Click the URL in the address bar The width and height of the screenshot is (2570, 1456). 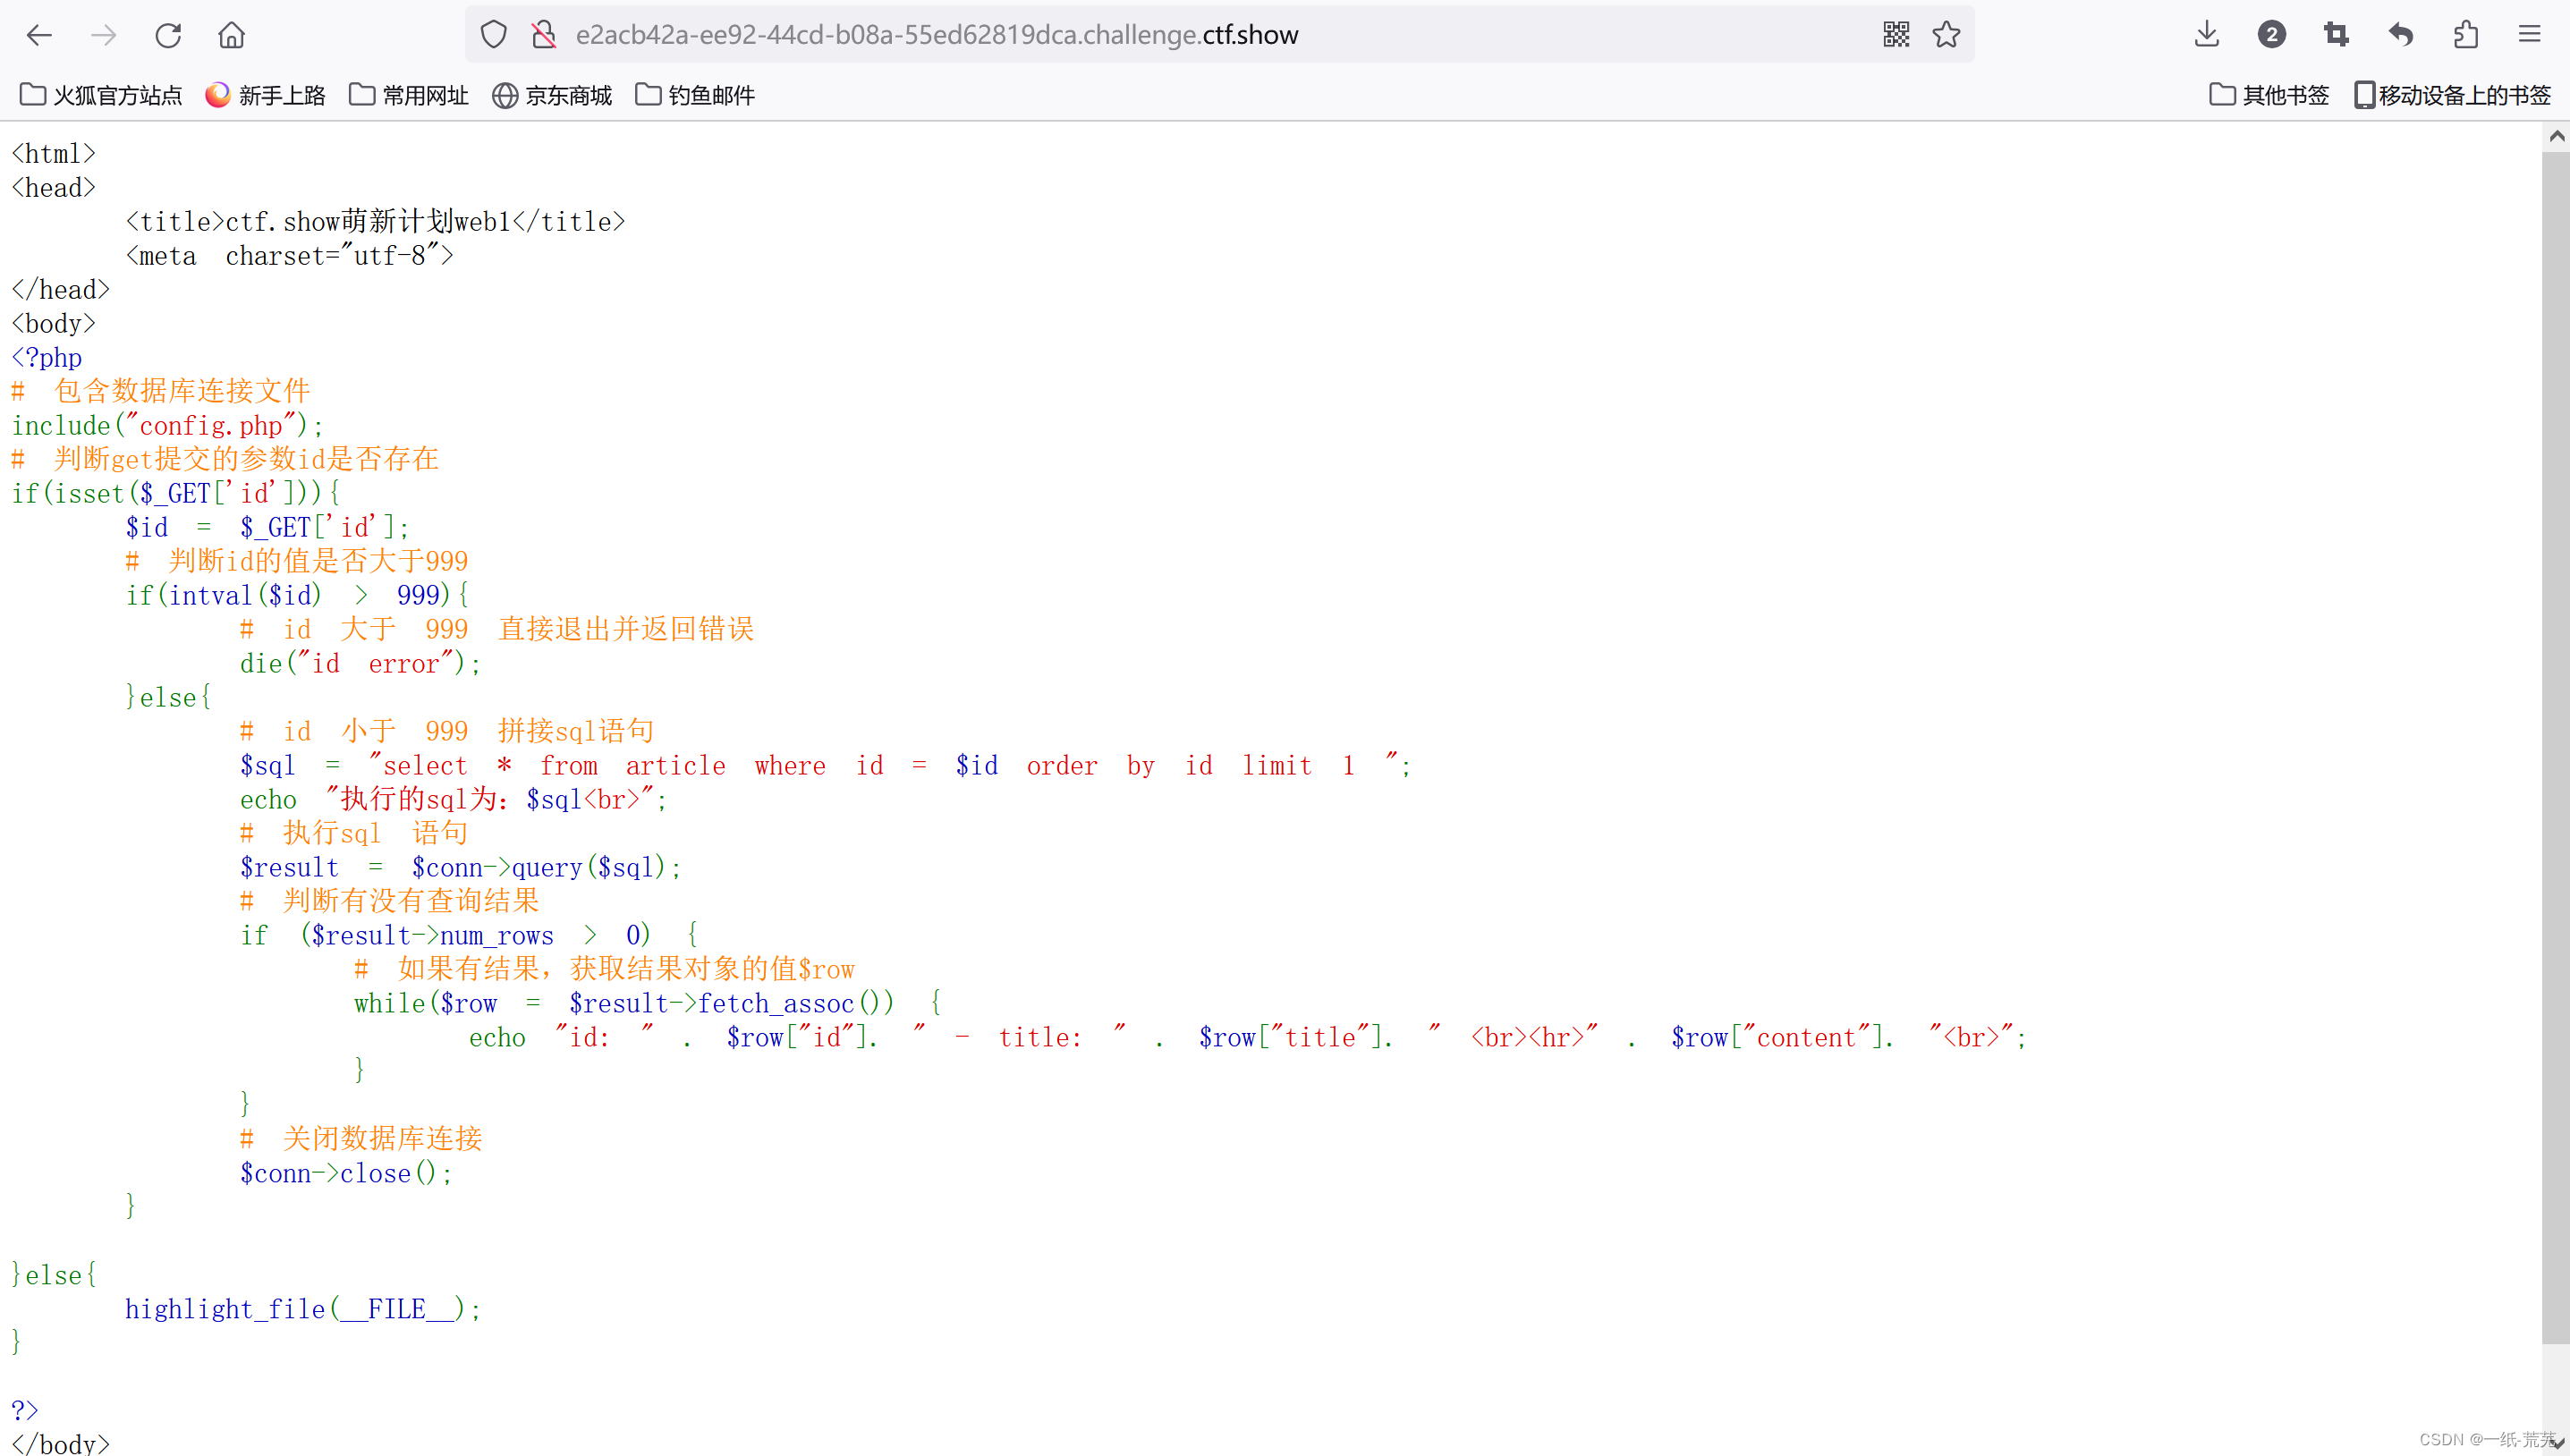[x=936, y=35]
